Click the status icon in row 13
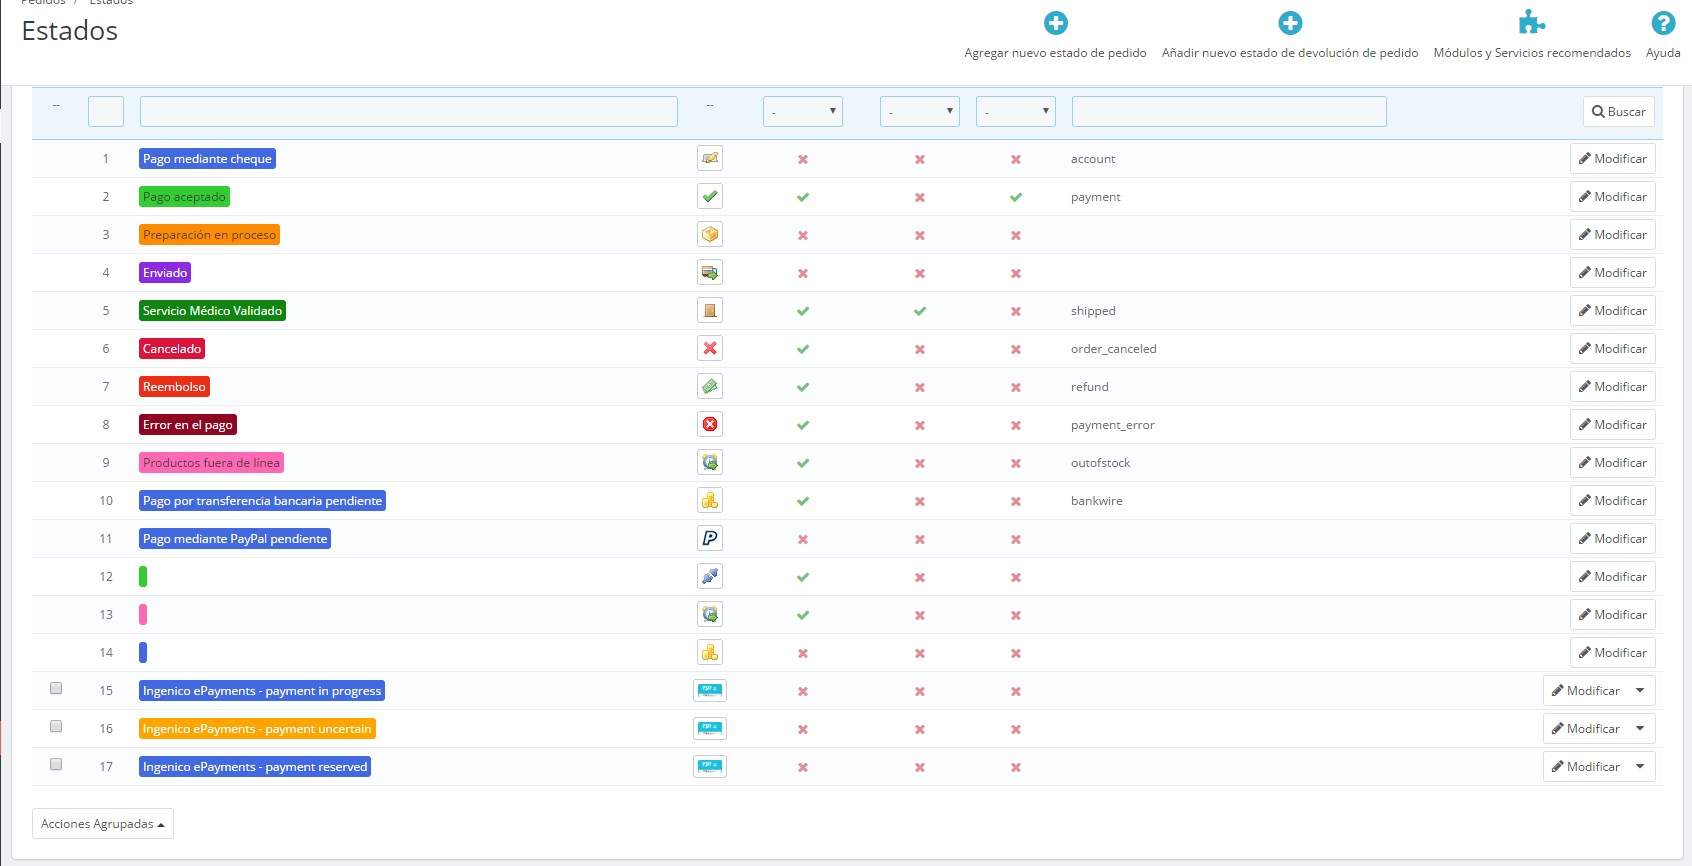Image resolution: width=1692 pixels, height=866 pixels. pyautogui.click(x=710, y=614)
